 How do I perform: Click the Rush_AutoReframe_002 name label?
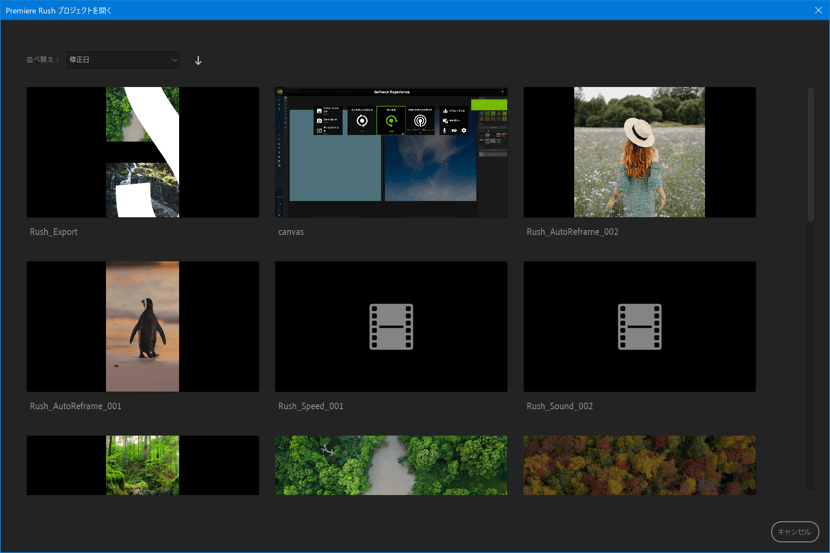click(x=573, y=232)
